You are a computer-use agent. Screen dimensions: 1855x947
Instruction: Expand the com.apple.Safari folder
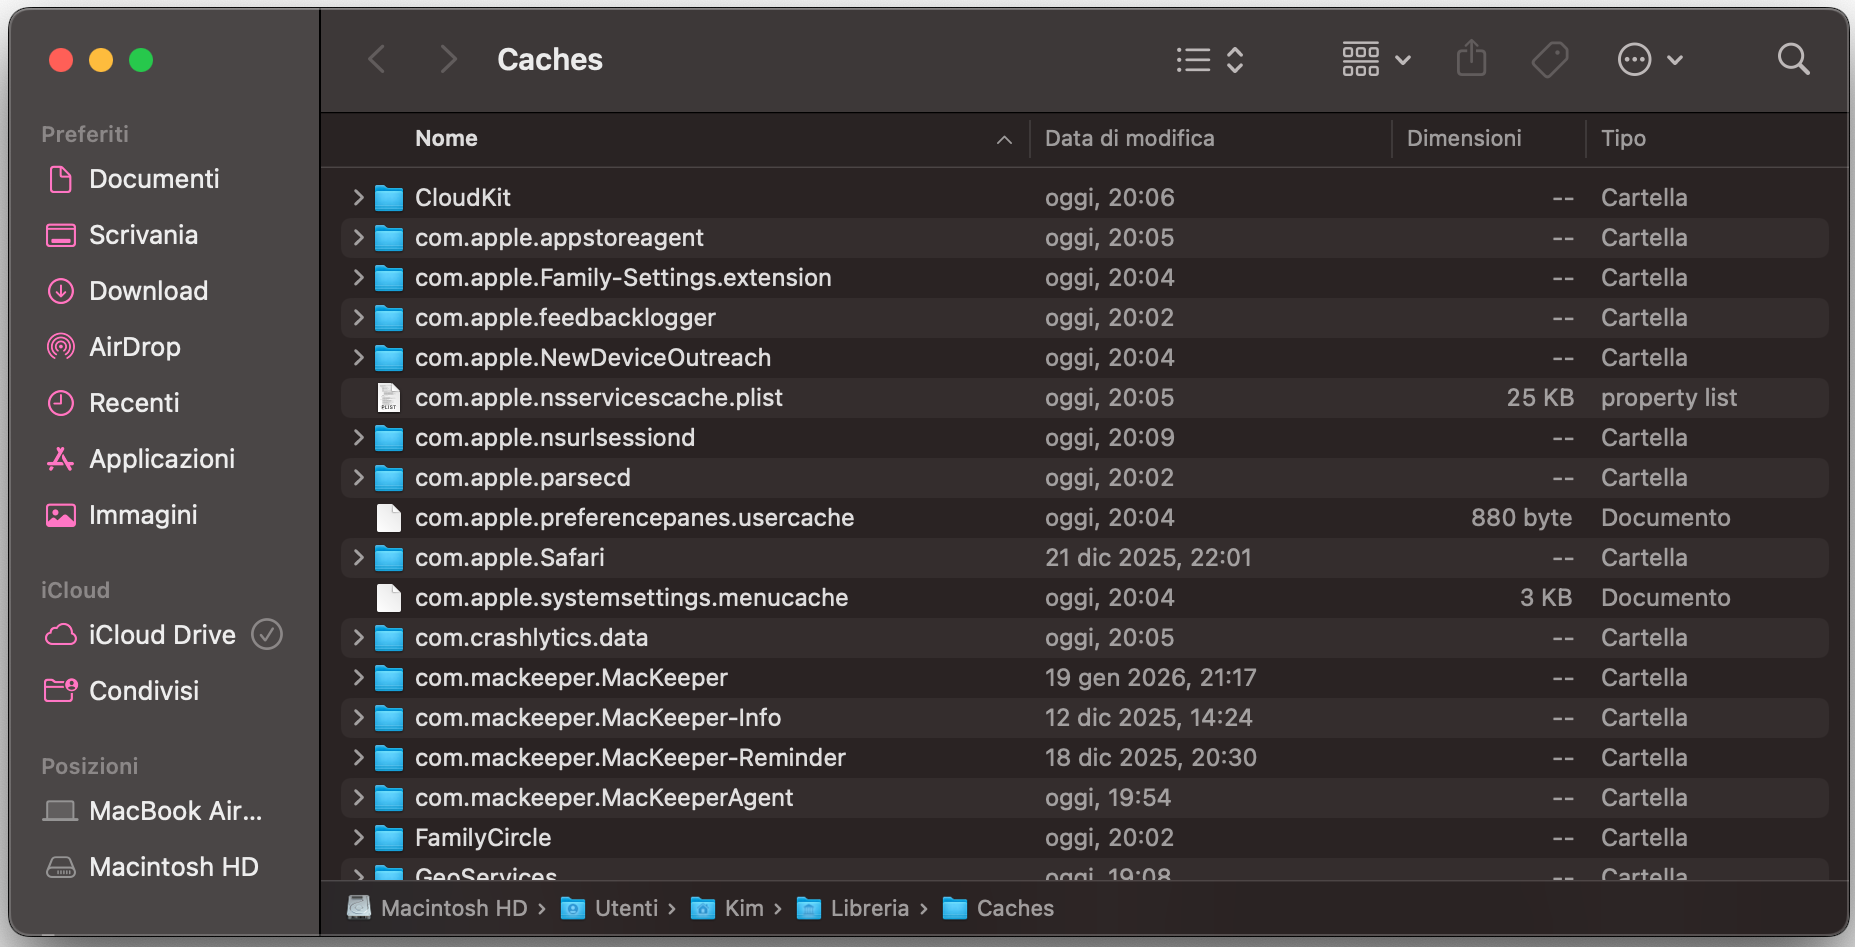click(358, 557)
